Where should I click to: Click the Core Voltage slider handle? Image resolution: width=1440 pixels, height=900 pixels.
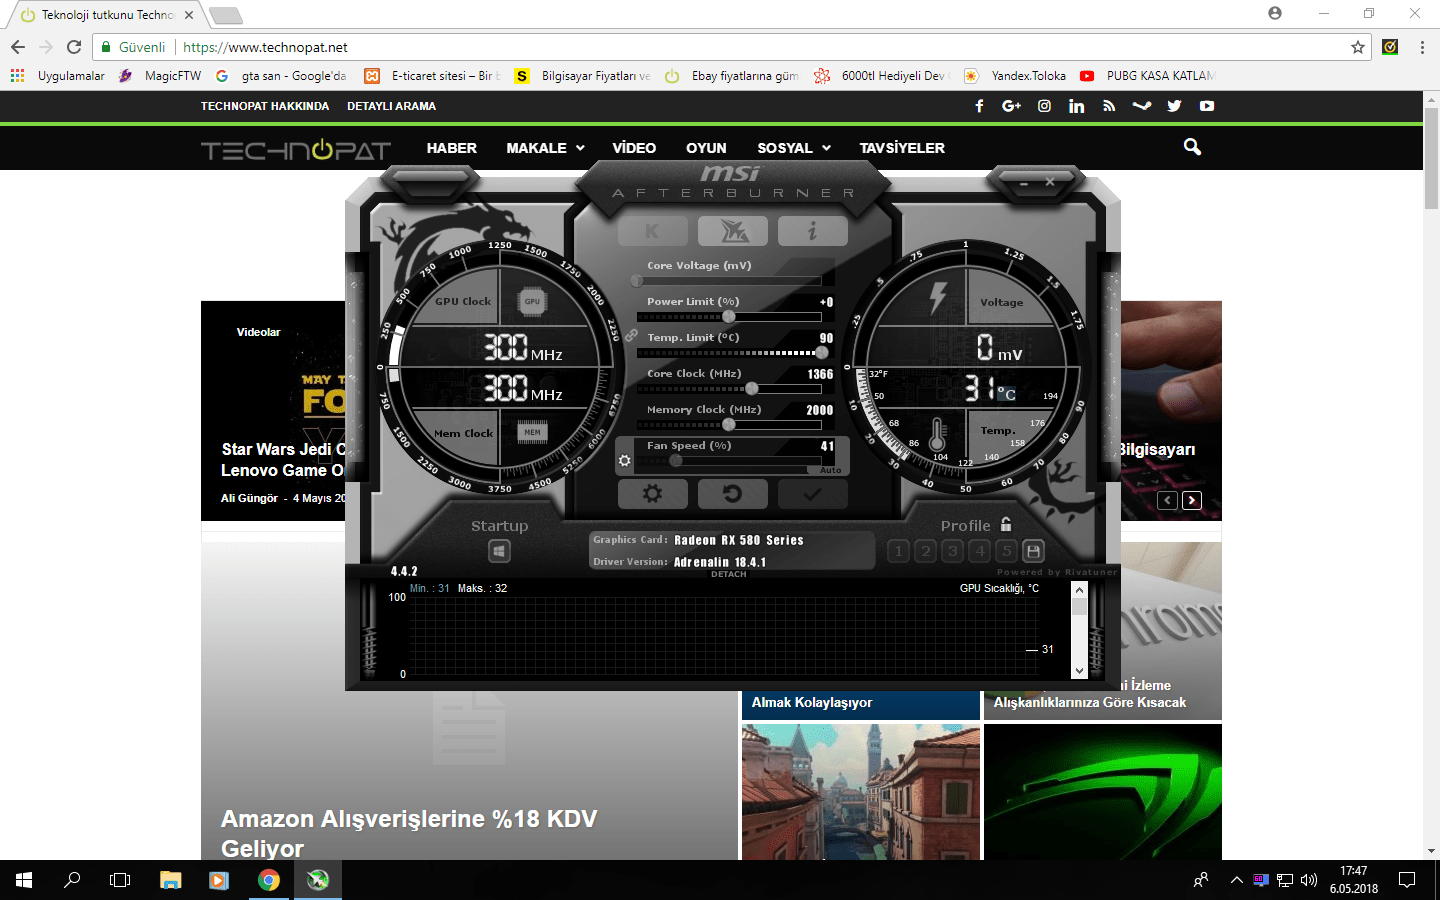[x=637, y=281]
